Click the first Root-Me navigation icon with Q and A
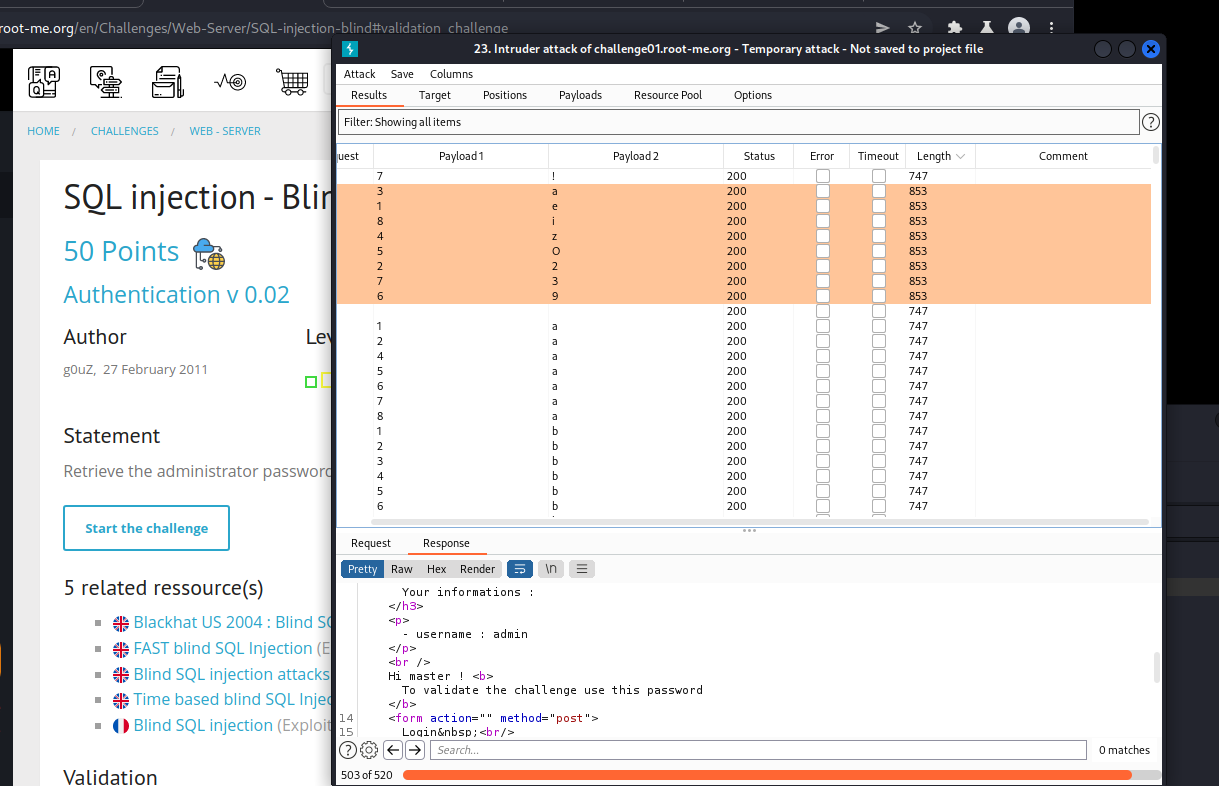 44,81
